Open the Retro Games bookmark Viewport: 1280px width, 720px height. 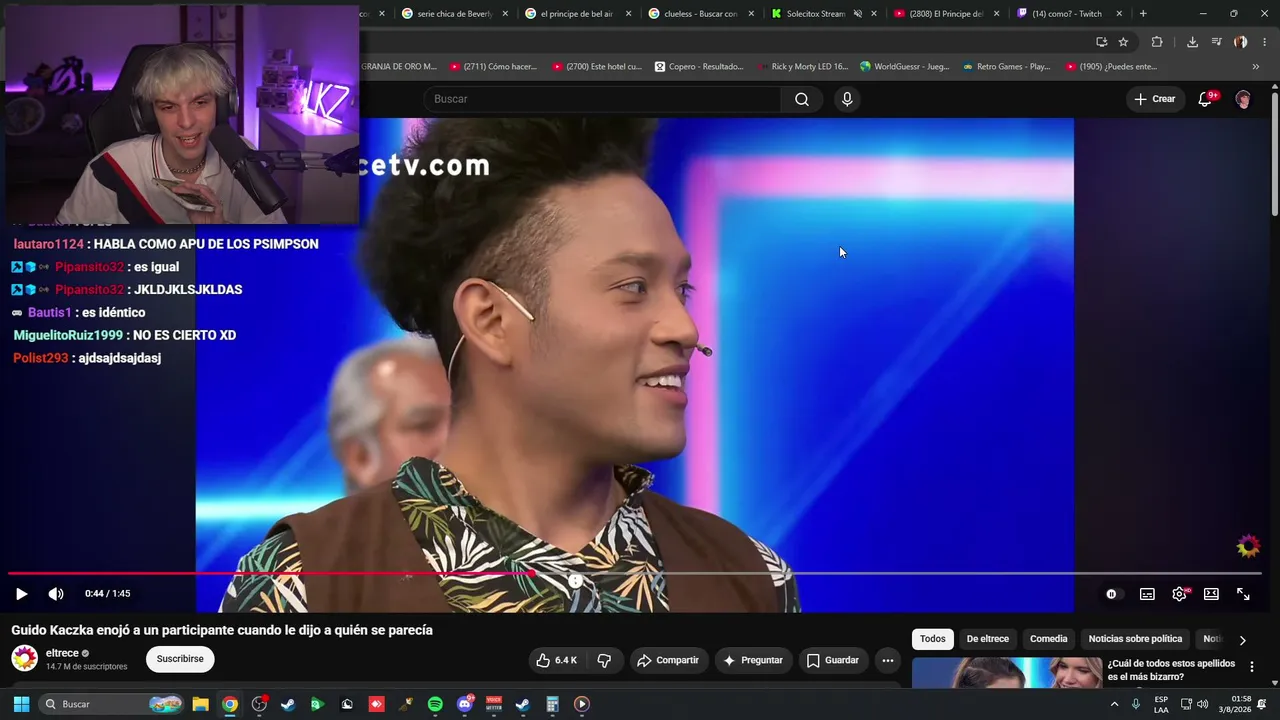(x=1006, y=67)
